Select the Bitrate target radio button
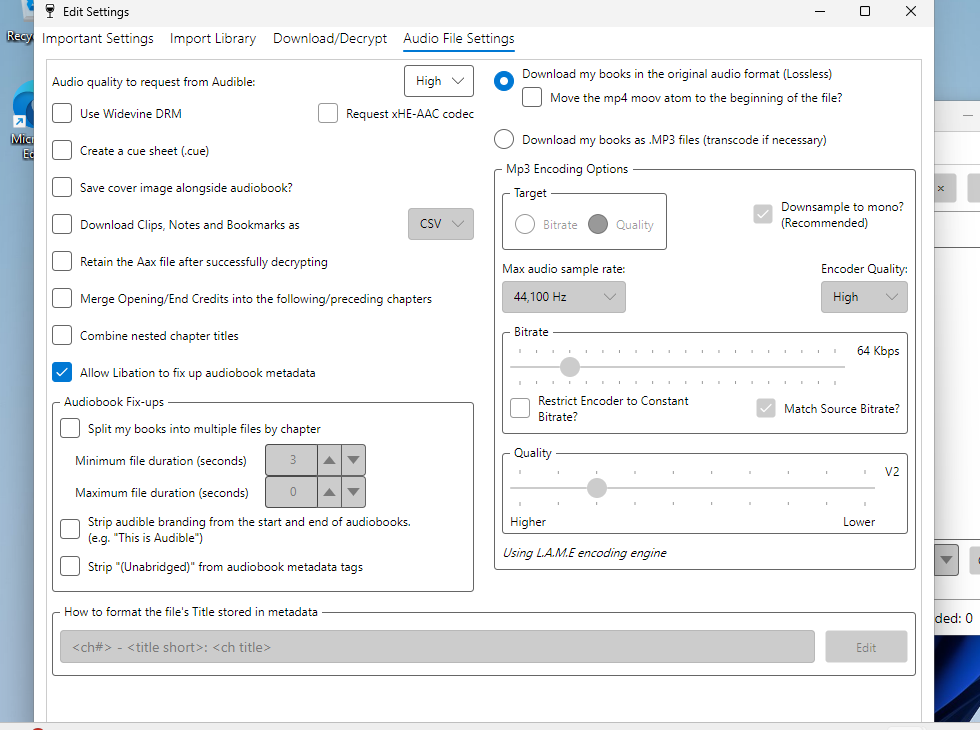Screen dimensions: 980x730 525,224
